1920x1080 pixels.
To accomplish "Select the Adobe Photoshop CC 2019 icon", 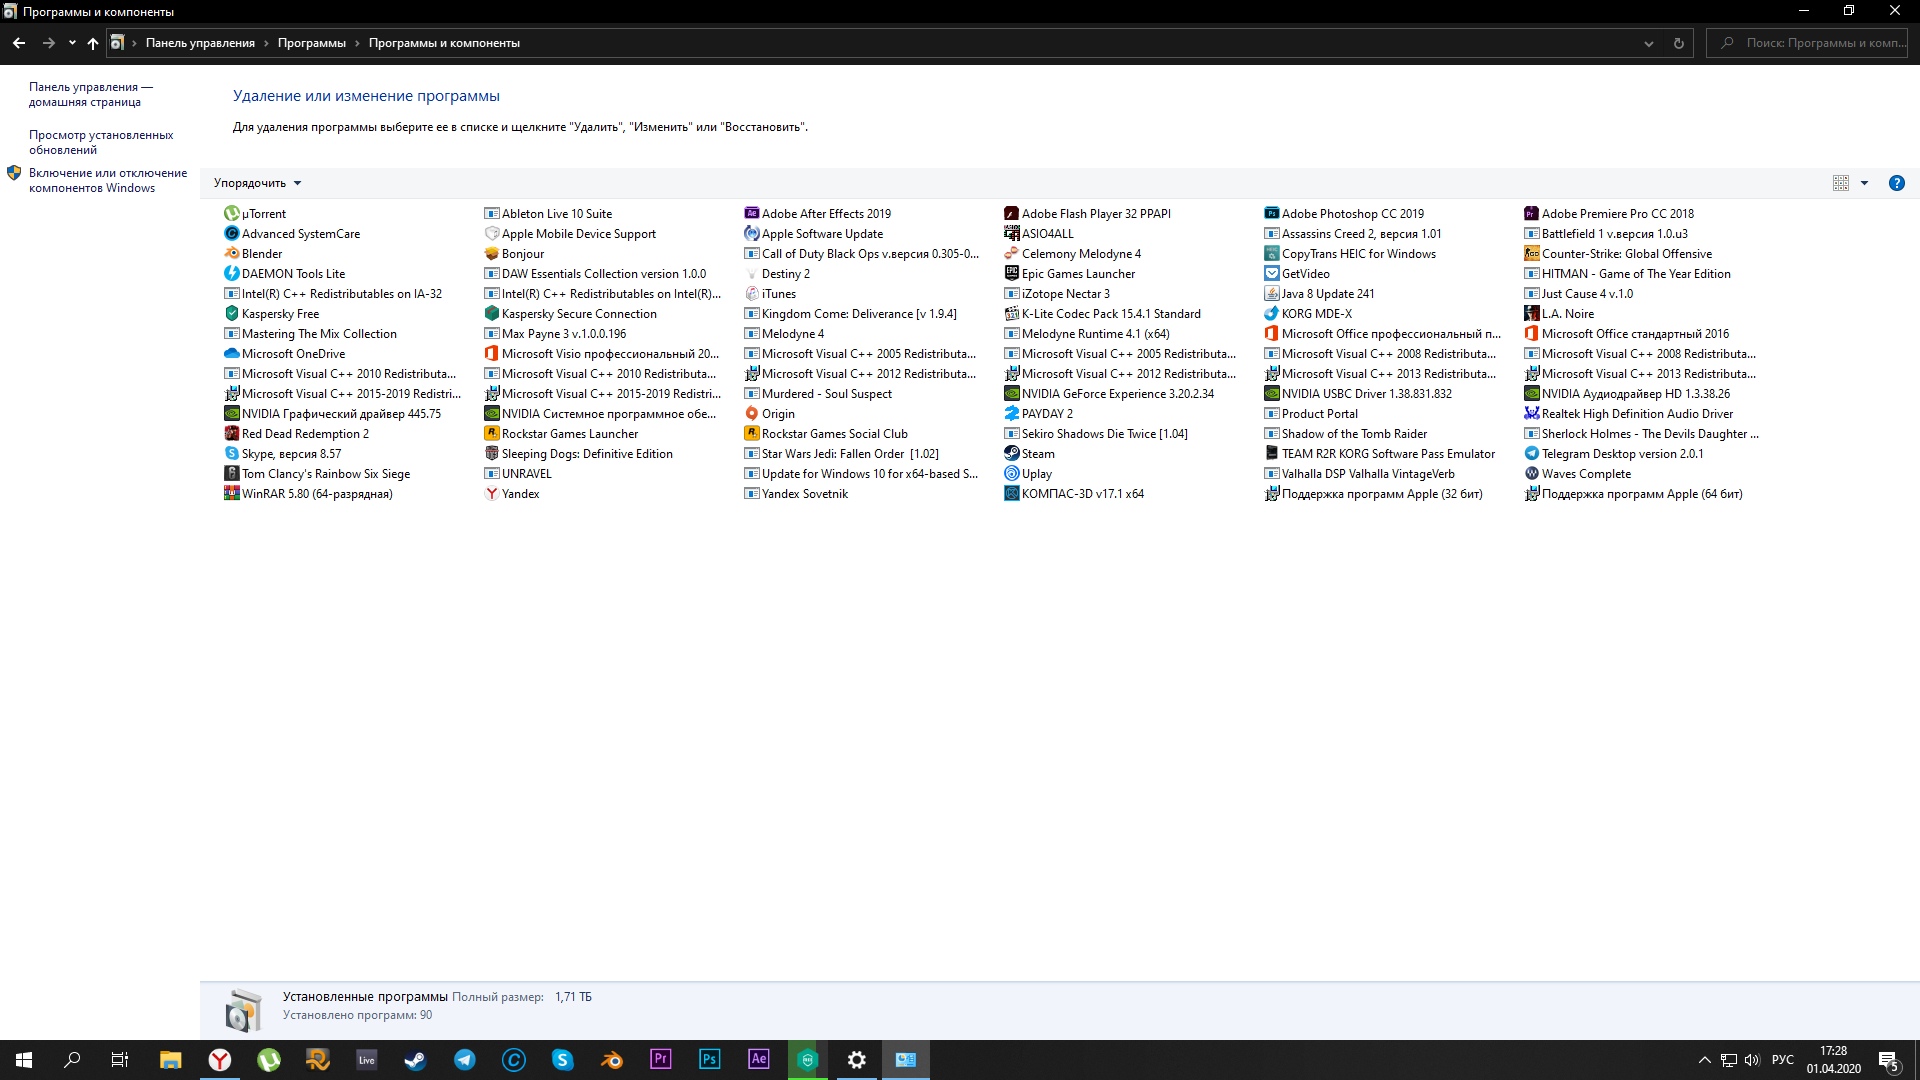I will coord(1272,214).
